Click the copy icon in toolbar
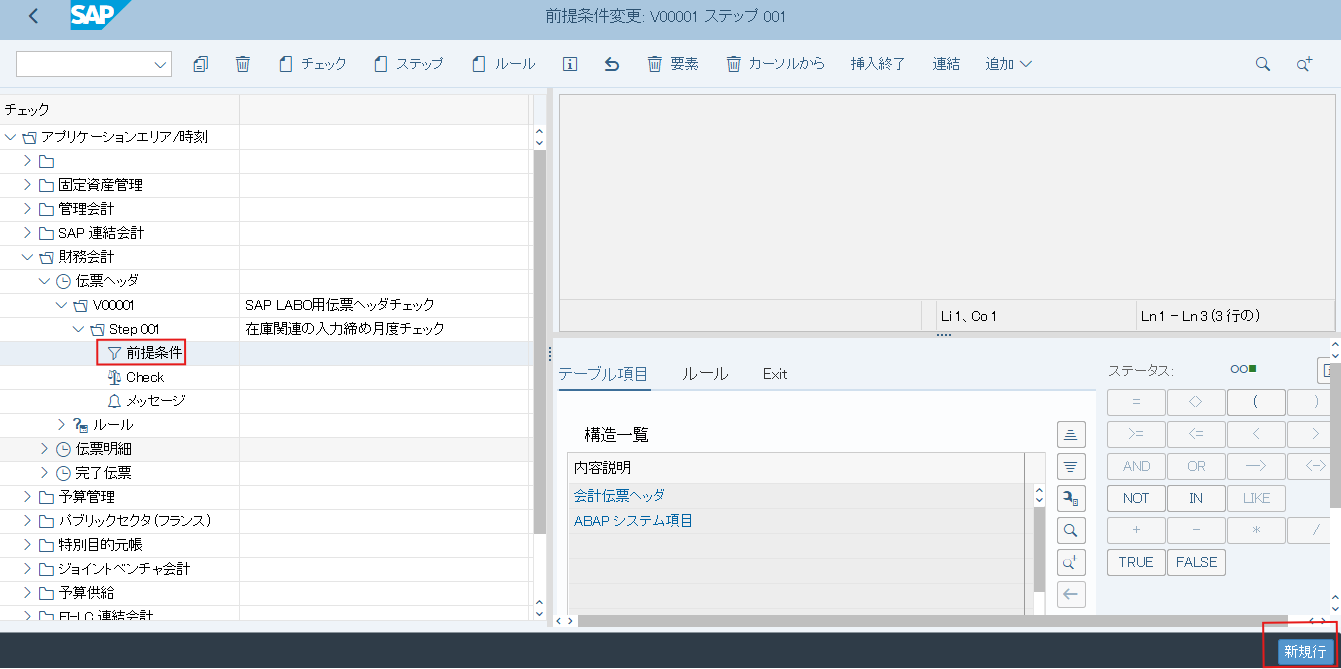Screen dimensions: 1341x669 click(x=201, y=64)
